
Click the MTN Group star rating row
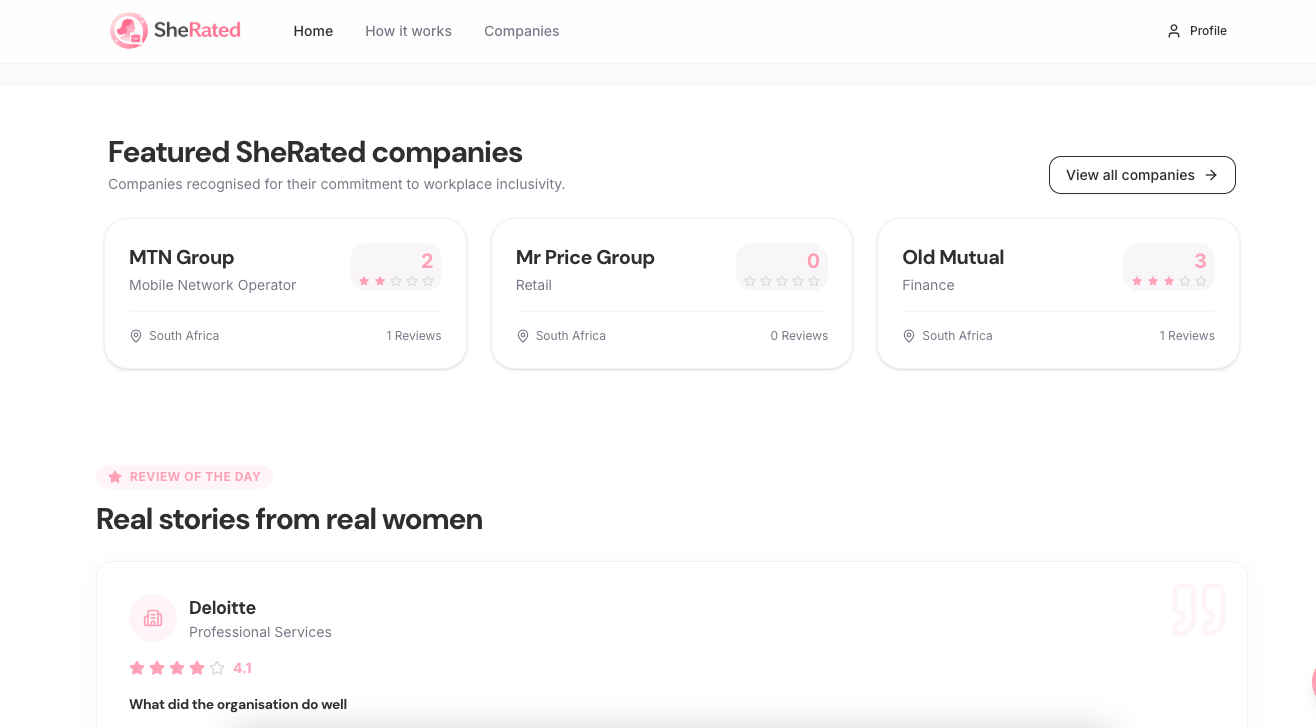(396, 282)
